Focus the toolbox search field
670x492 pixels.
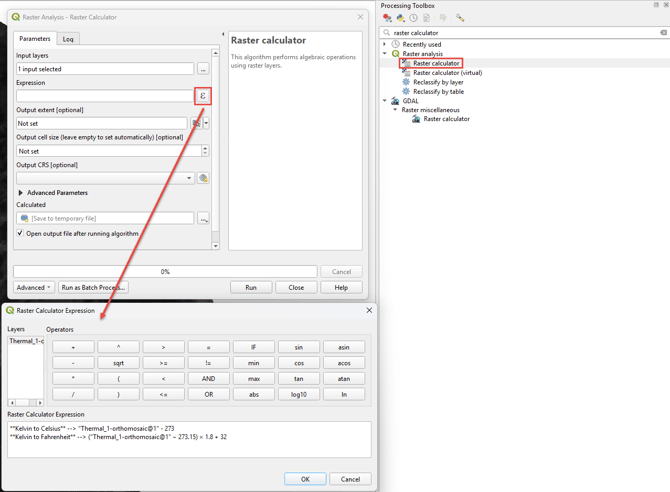[524, 32]
